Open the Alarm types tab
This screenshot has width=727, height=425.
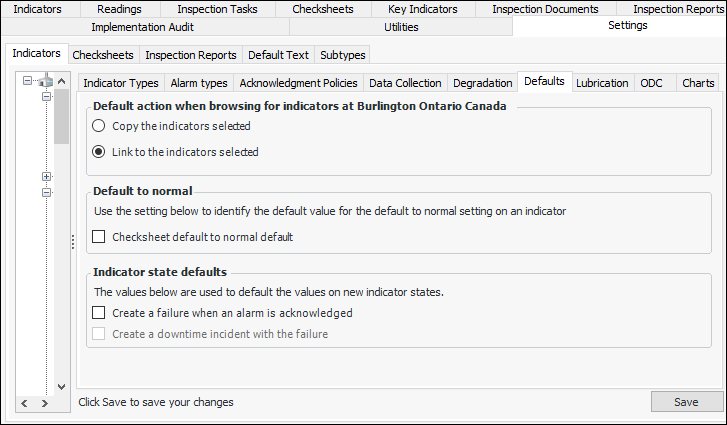199,83
